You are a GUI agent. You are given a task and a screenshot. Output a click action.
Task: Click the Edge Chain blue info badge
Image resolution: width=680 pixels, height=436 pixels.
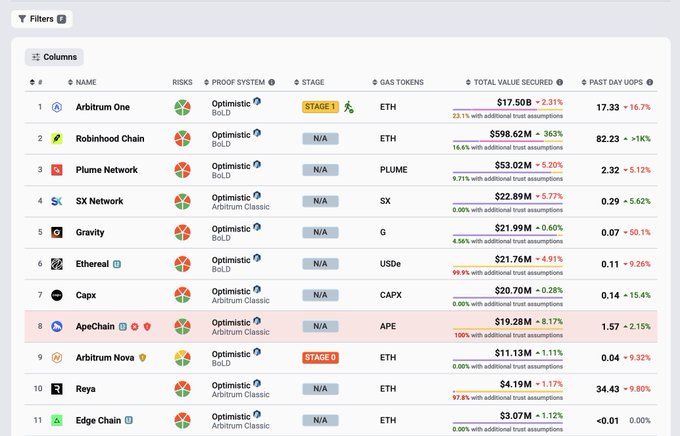[129, 420]
